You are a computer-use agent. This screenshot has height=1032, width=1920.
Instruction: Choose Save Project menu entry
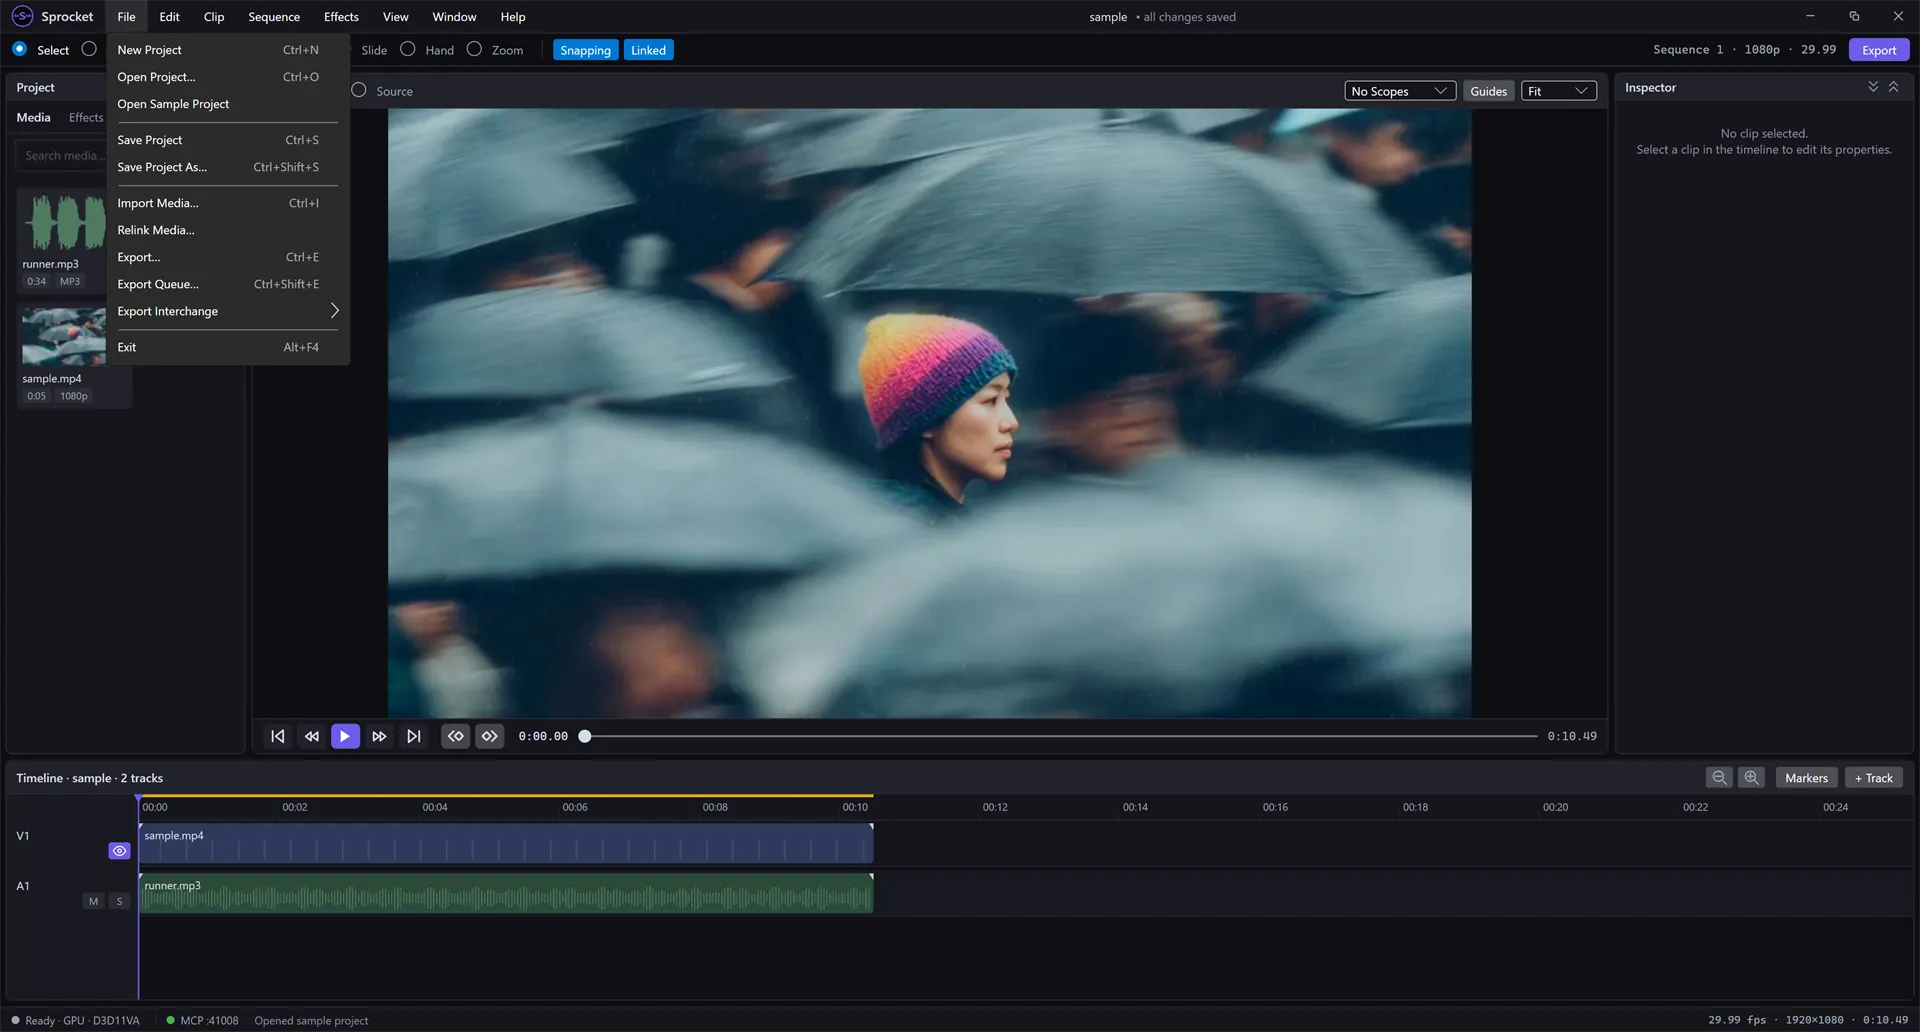pos(228,140)
